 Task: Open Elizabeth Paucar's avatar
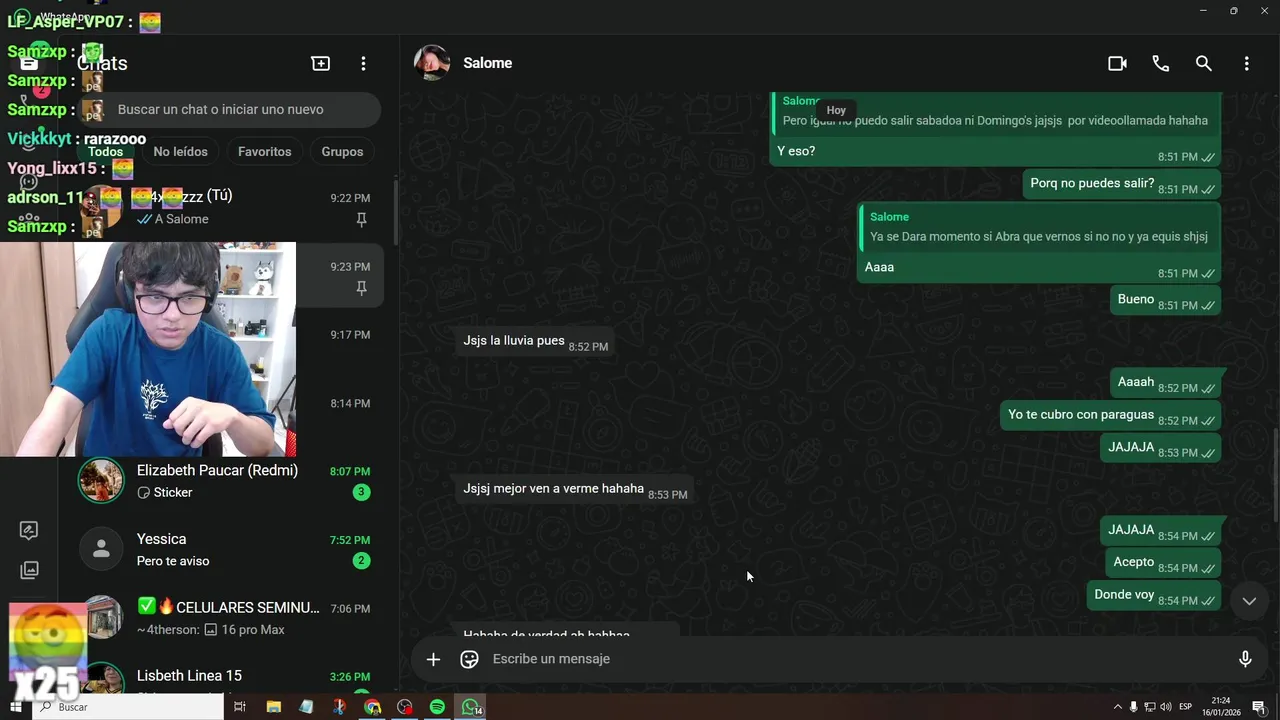coord(101,481)
